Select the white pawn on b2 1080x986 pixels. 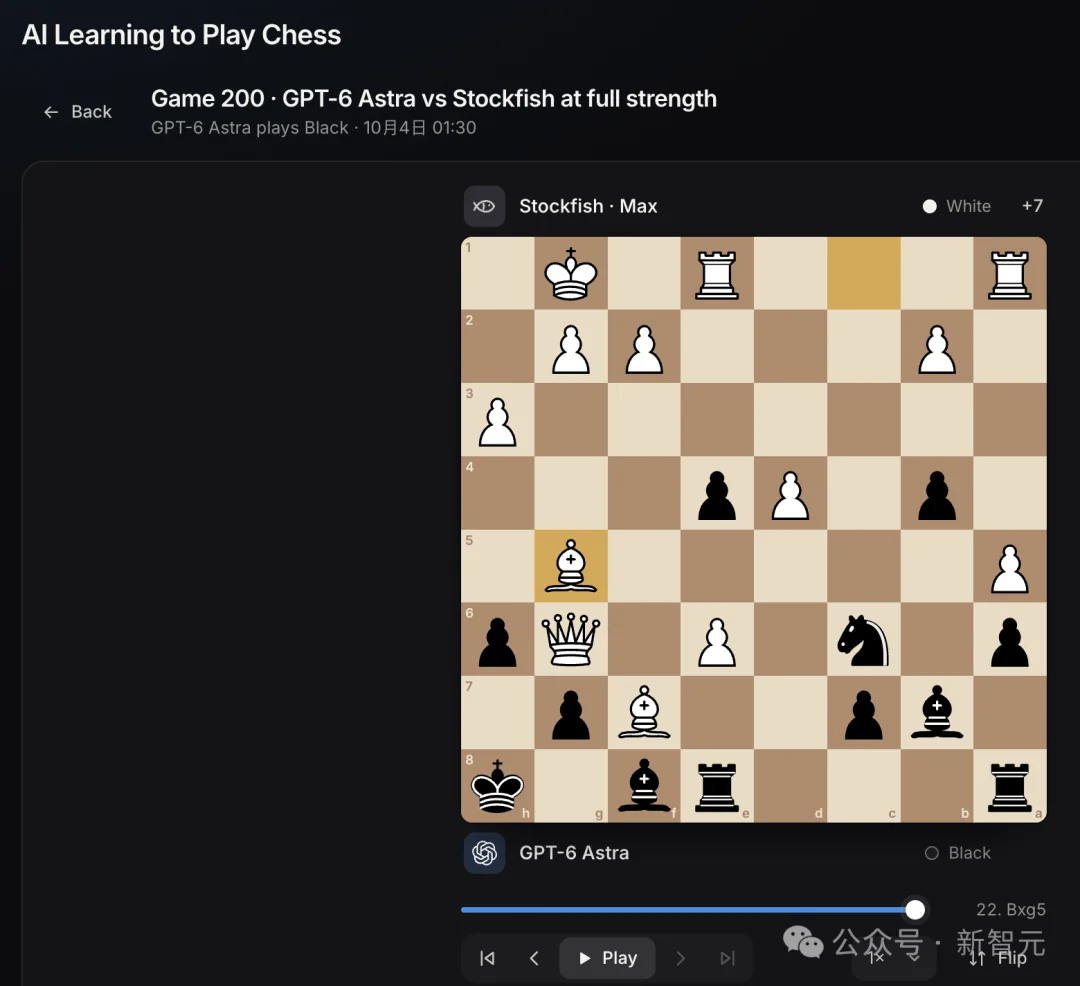[937, 349]
